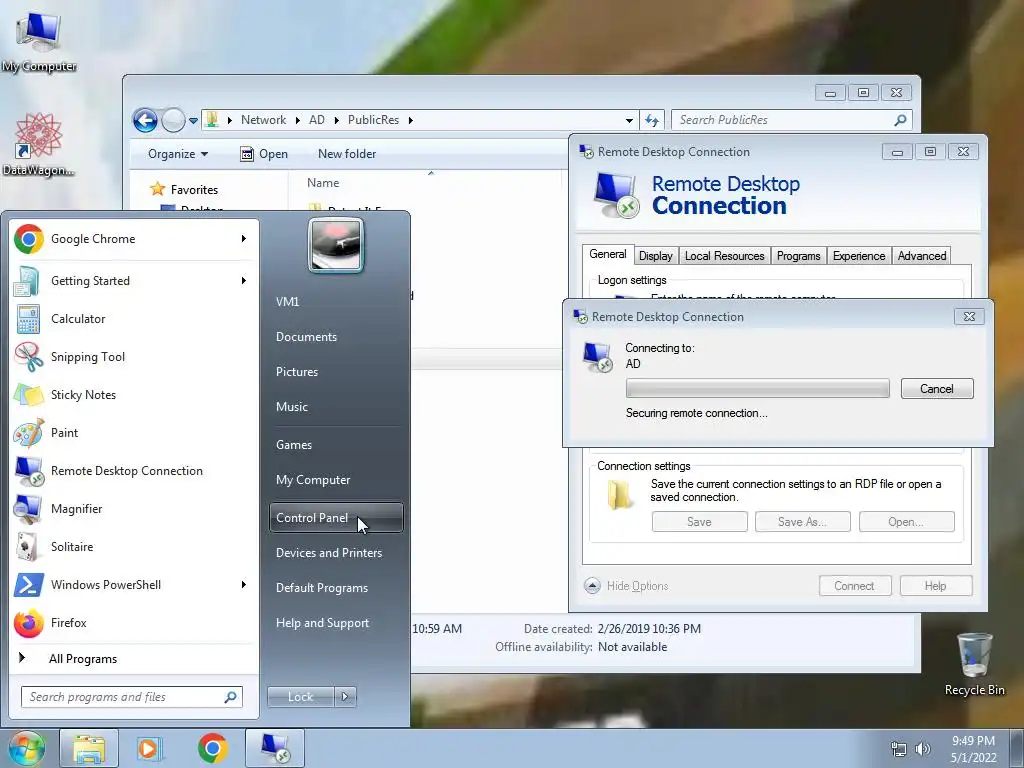Expand Google Chrome jump list arrow
Screen dimensions: 1024x768
[x=244, y=239]
